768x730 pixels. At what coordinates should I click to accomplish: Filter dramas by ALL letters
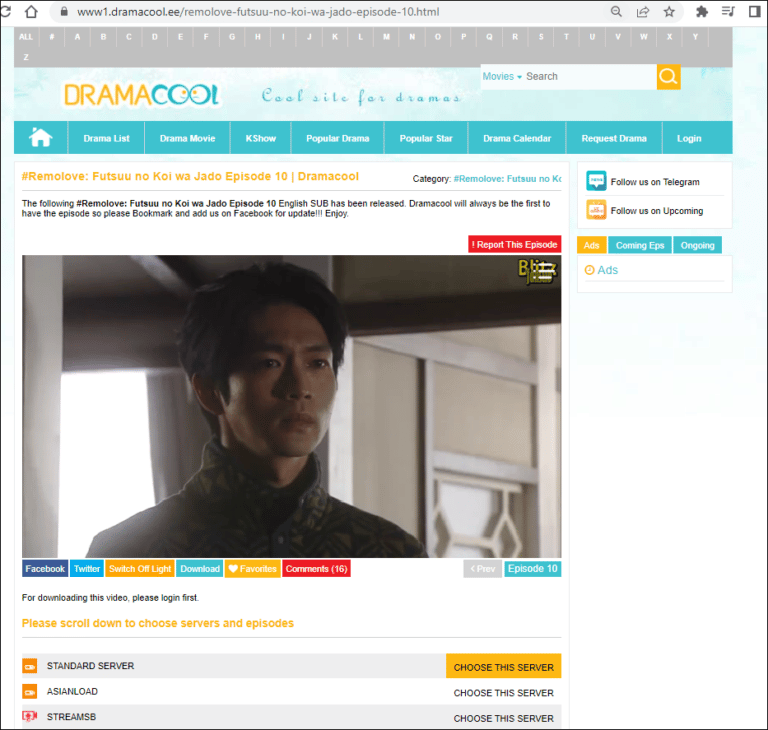pos(25,37)
